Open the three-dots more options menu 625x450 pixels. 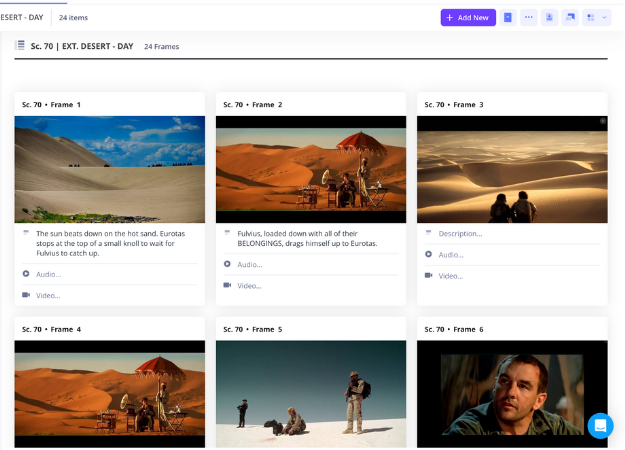[x=529, y=17]
